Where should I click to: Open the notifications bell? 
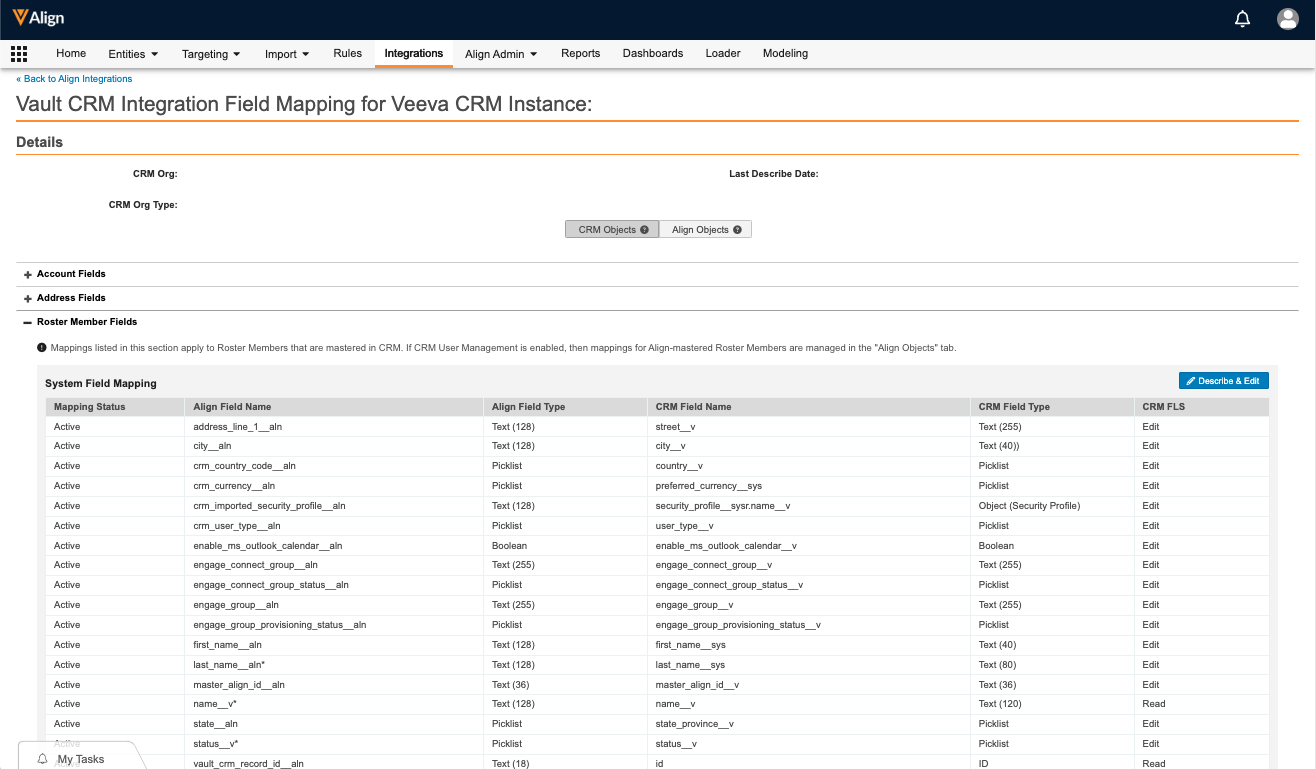tap(1243, 19)
